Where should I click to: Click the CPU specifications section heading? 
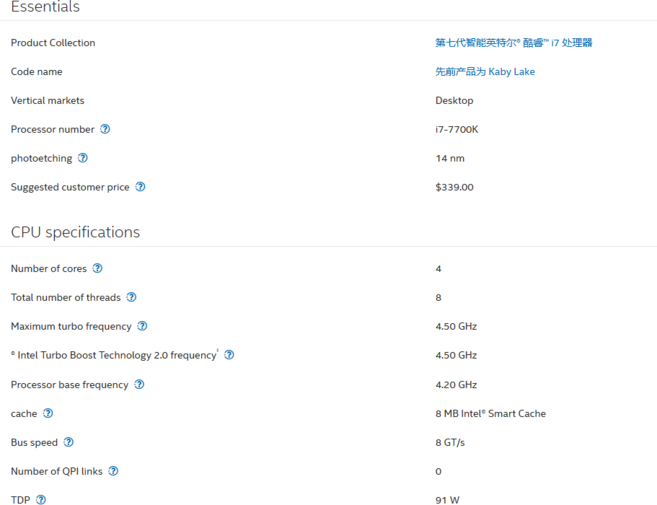coord(75,232)
